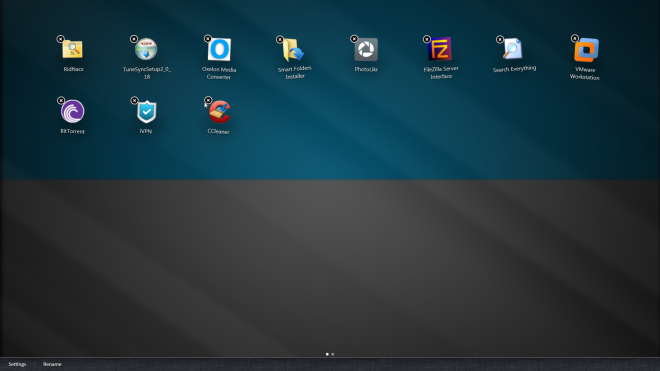Click the TuneSyncSetup2_0_18 label text

pos(146,73)
